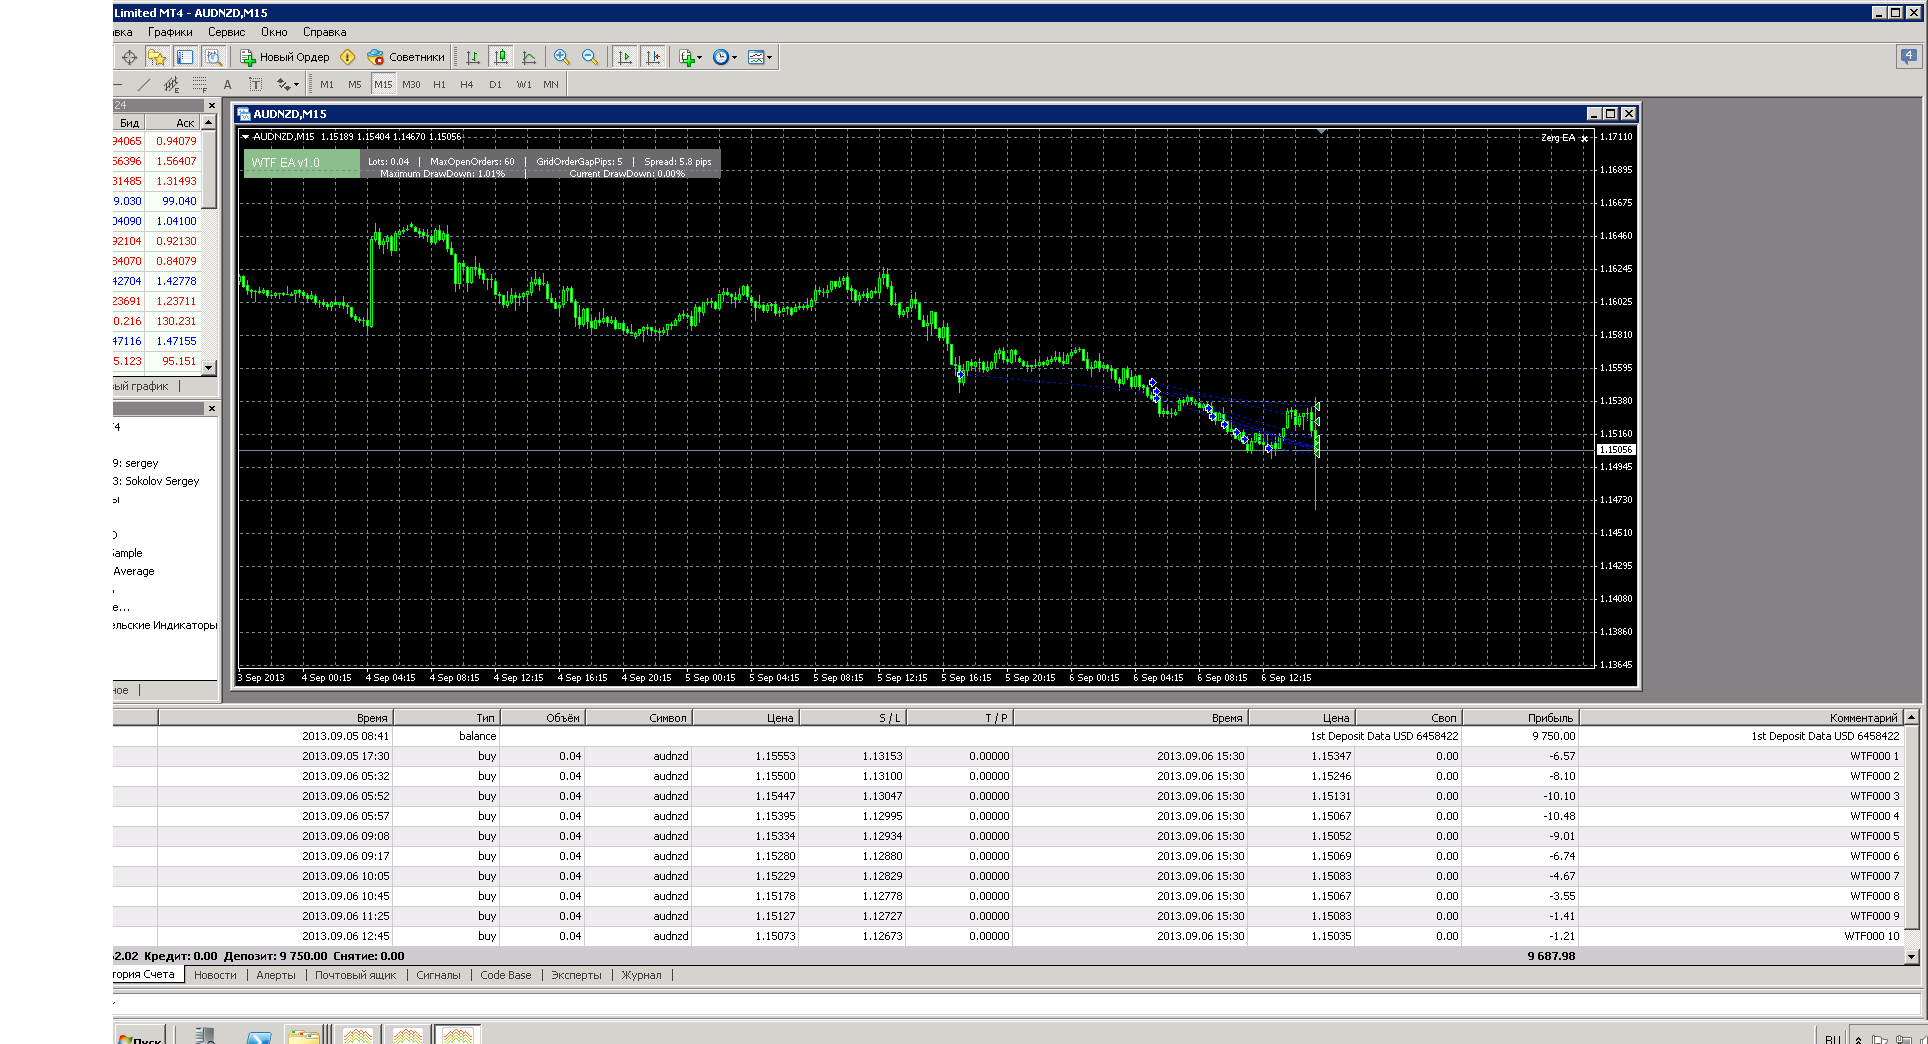
Task: Select the WTF000 10 history row comment
Action: (1871, 936)
